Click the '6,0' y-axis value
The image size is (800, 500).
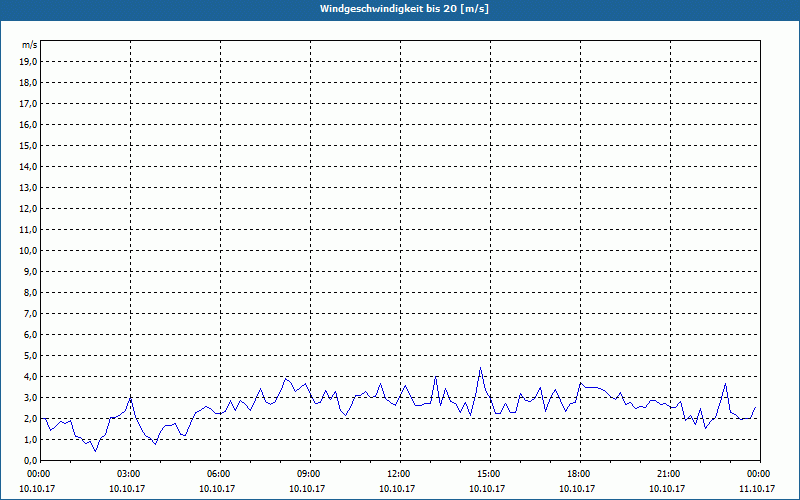point(30,335)
